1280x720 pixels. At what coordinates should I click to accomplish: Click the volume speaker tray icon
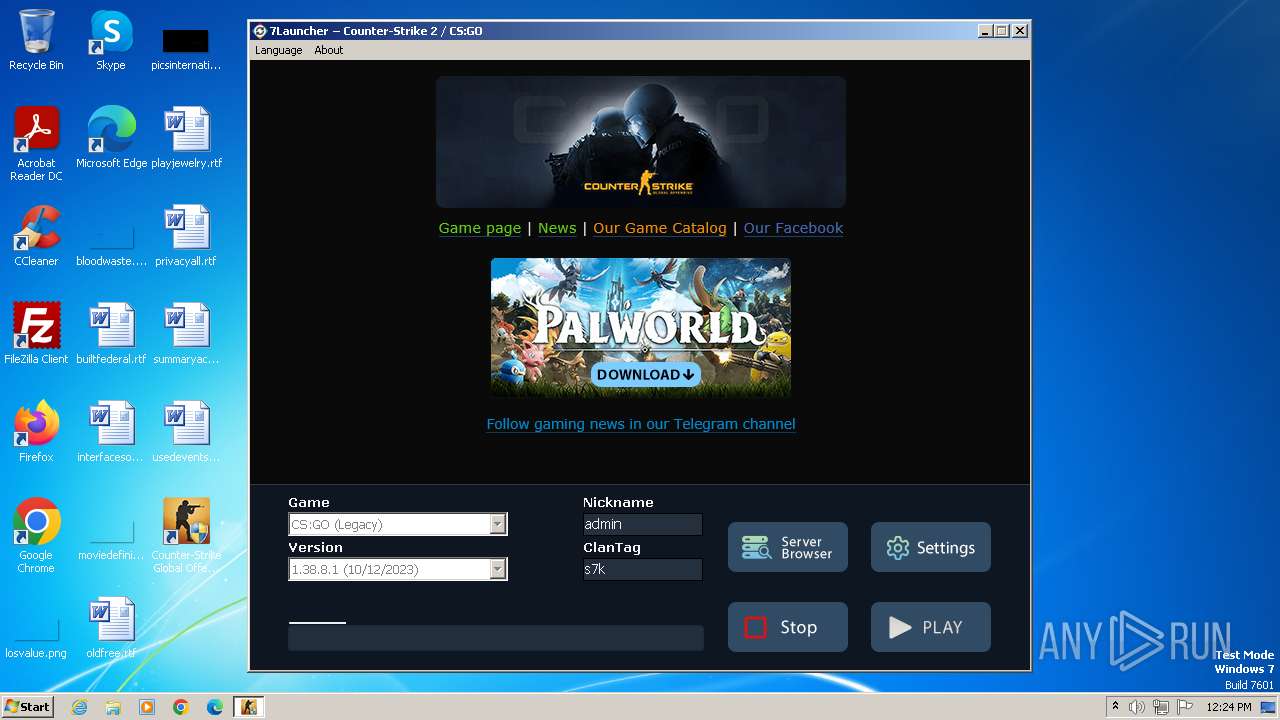coord(1137,707)
